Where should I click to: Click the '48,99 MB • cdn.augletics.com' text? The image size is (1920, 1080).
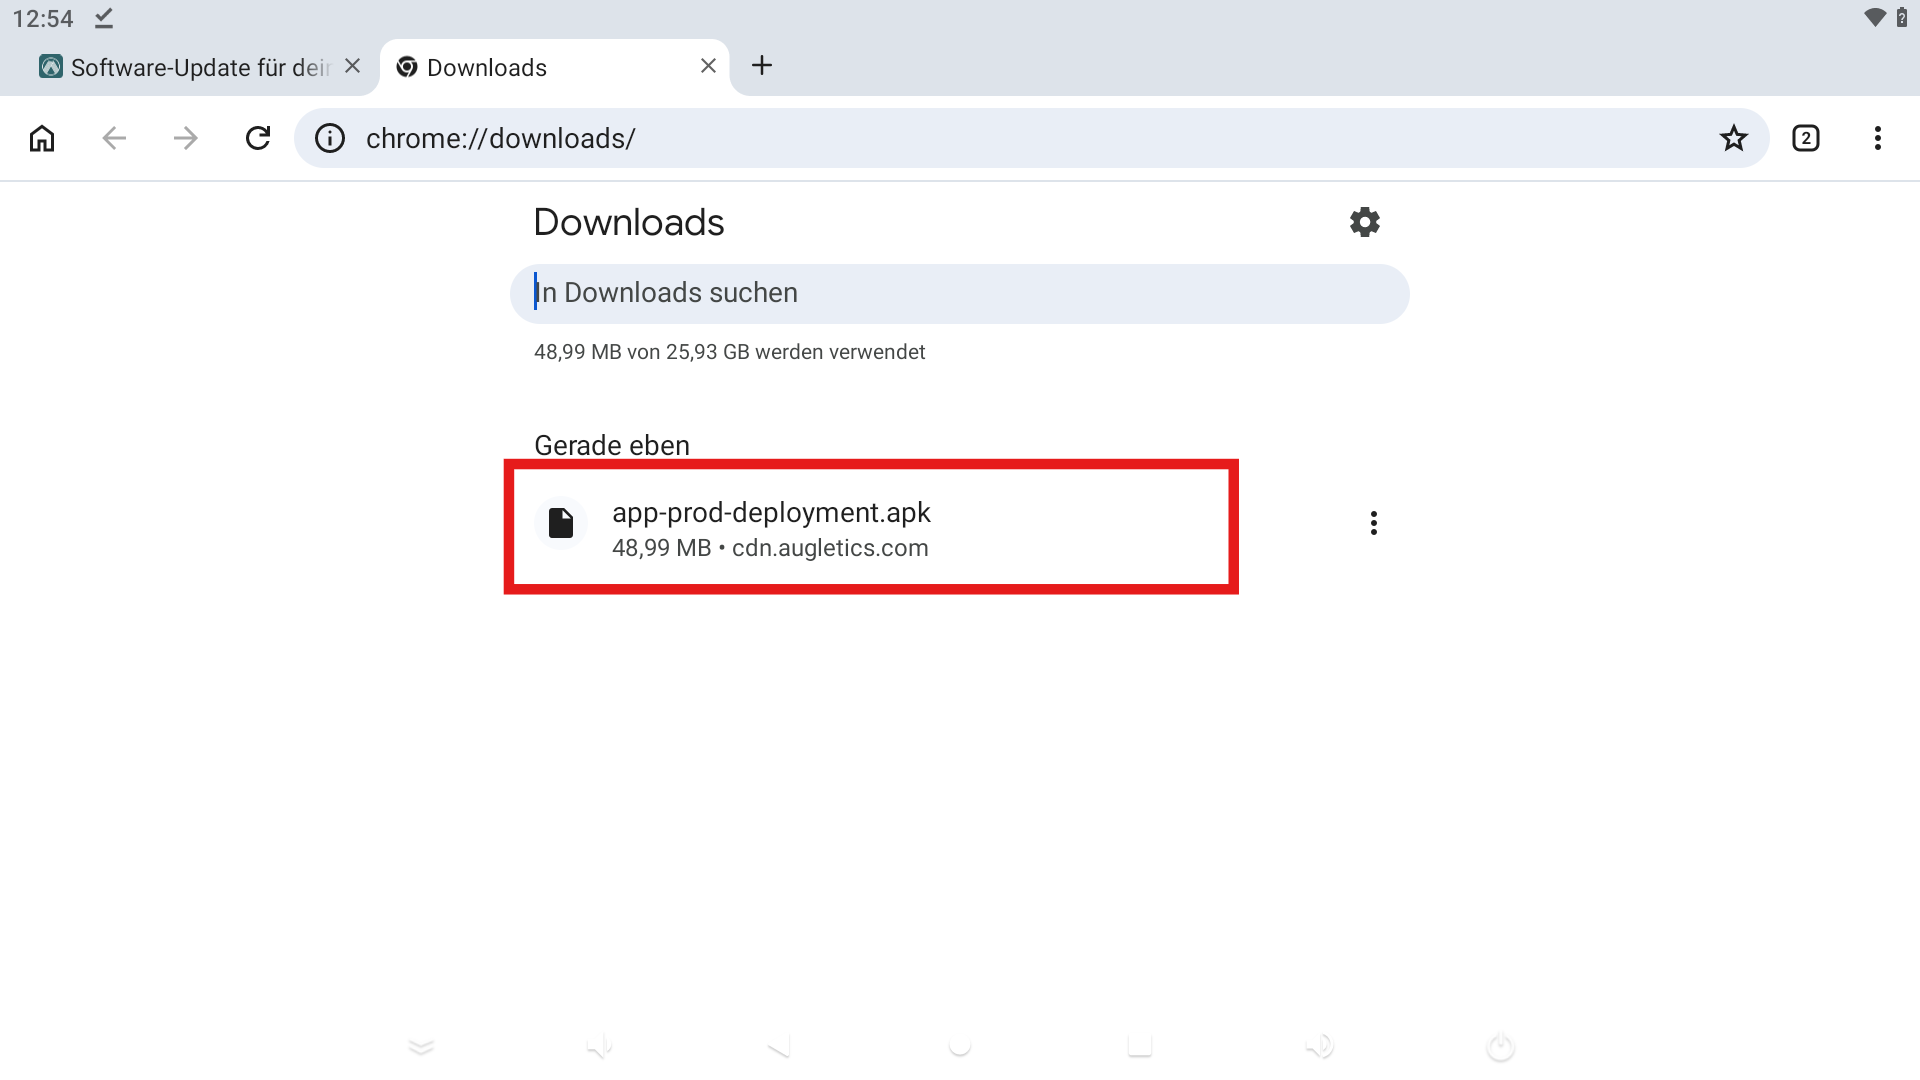pos(770,548)
